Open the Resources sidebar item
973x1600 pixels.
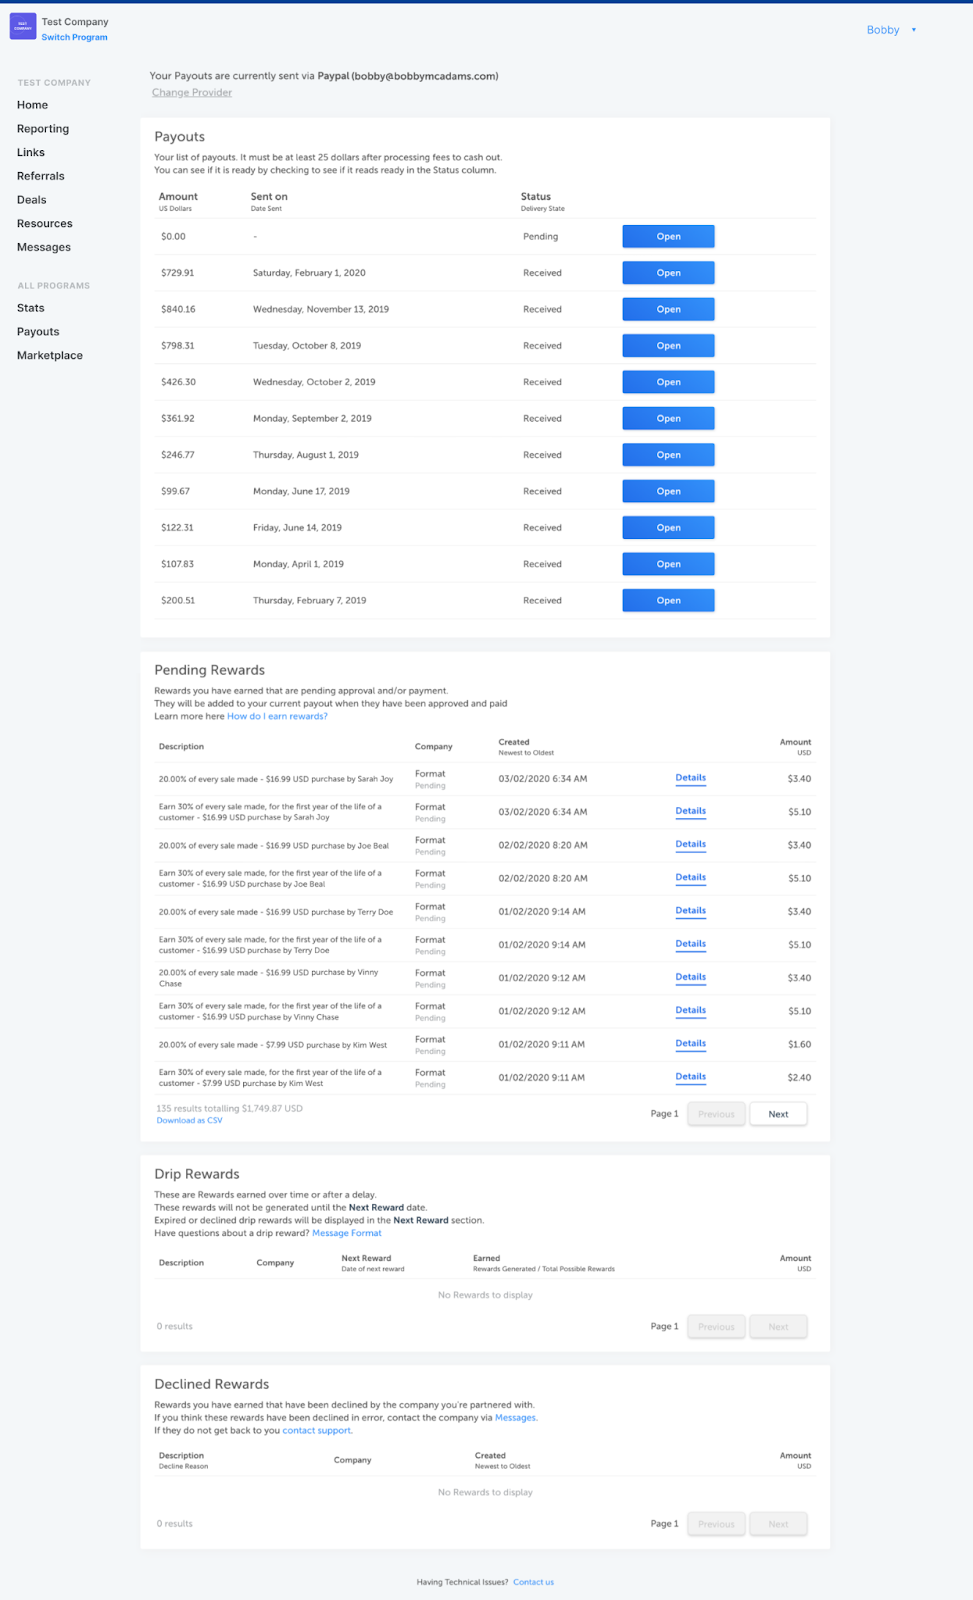click(45, 224)
